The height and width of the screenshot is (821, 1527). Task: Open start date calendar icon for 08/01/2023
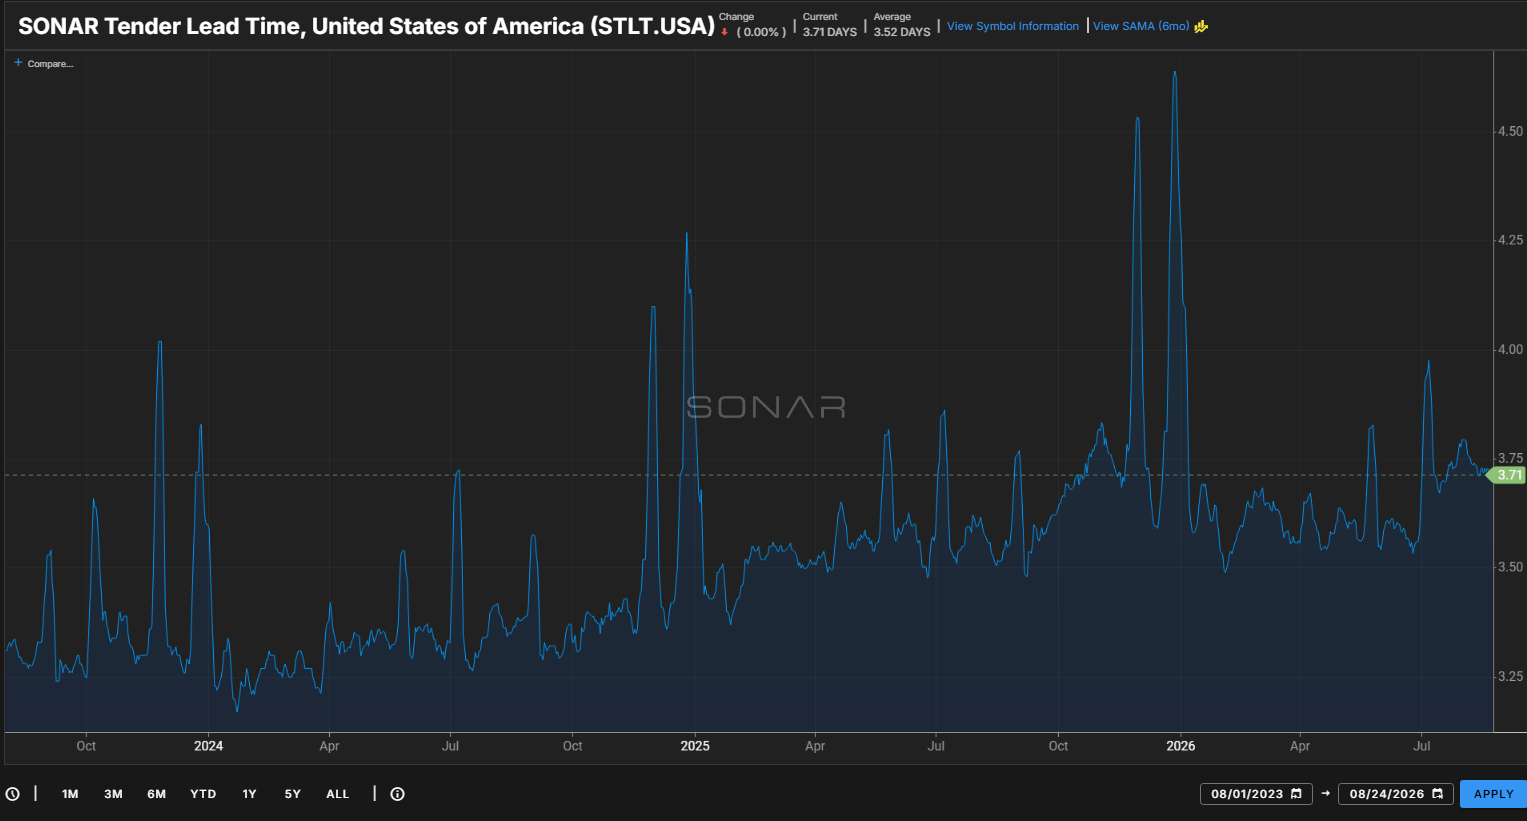[x=1296, y=794]
